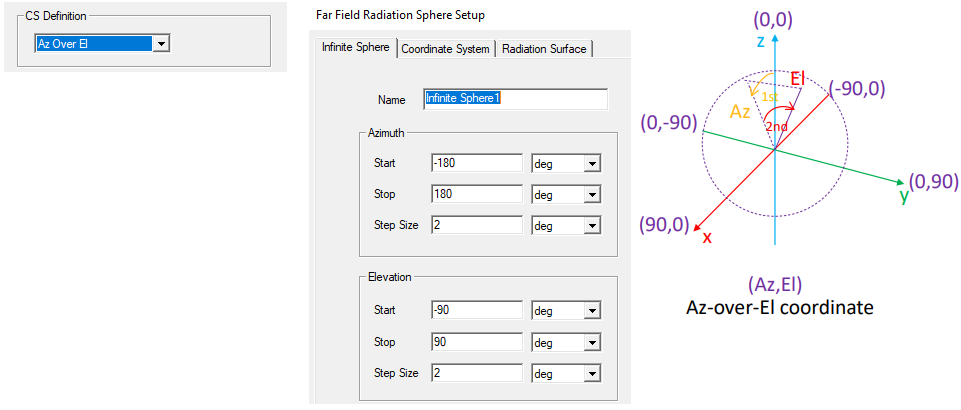Image resolution: width=961 pixels, height=410 pixels.
Task: Open the CS Definition dropdown
Action: point(161,44)
